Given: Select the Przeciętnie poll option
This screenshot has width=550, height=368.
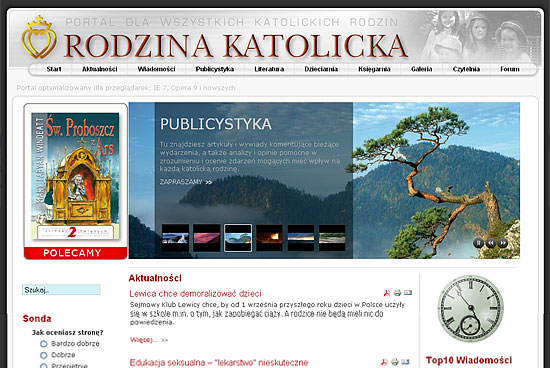Looking at the screenshot, I should [x=43, y=366].
